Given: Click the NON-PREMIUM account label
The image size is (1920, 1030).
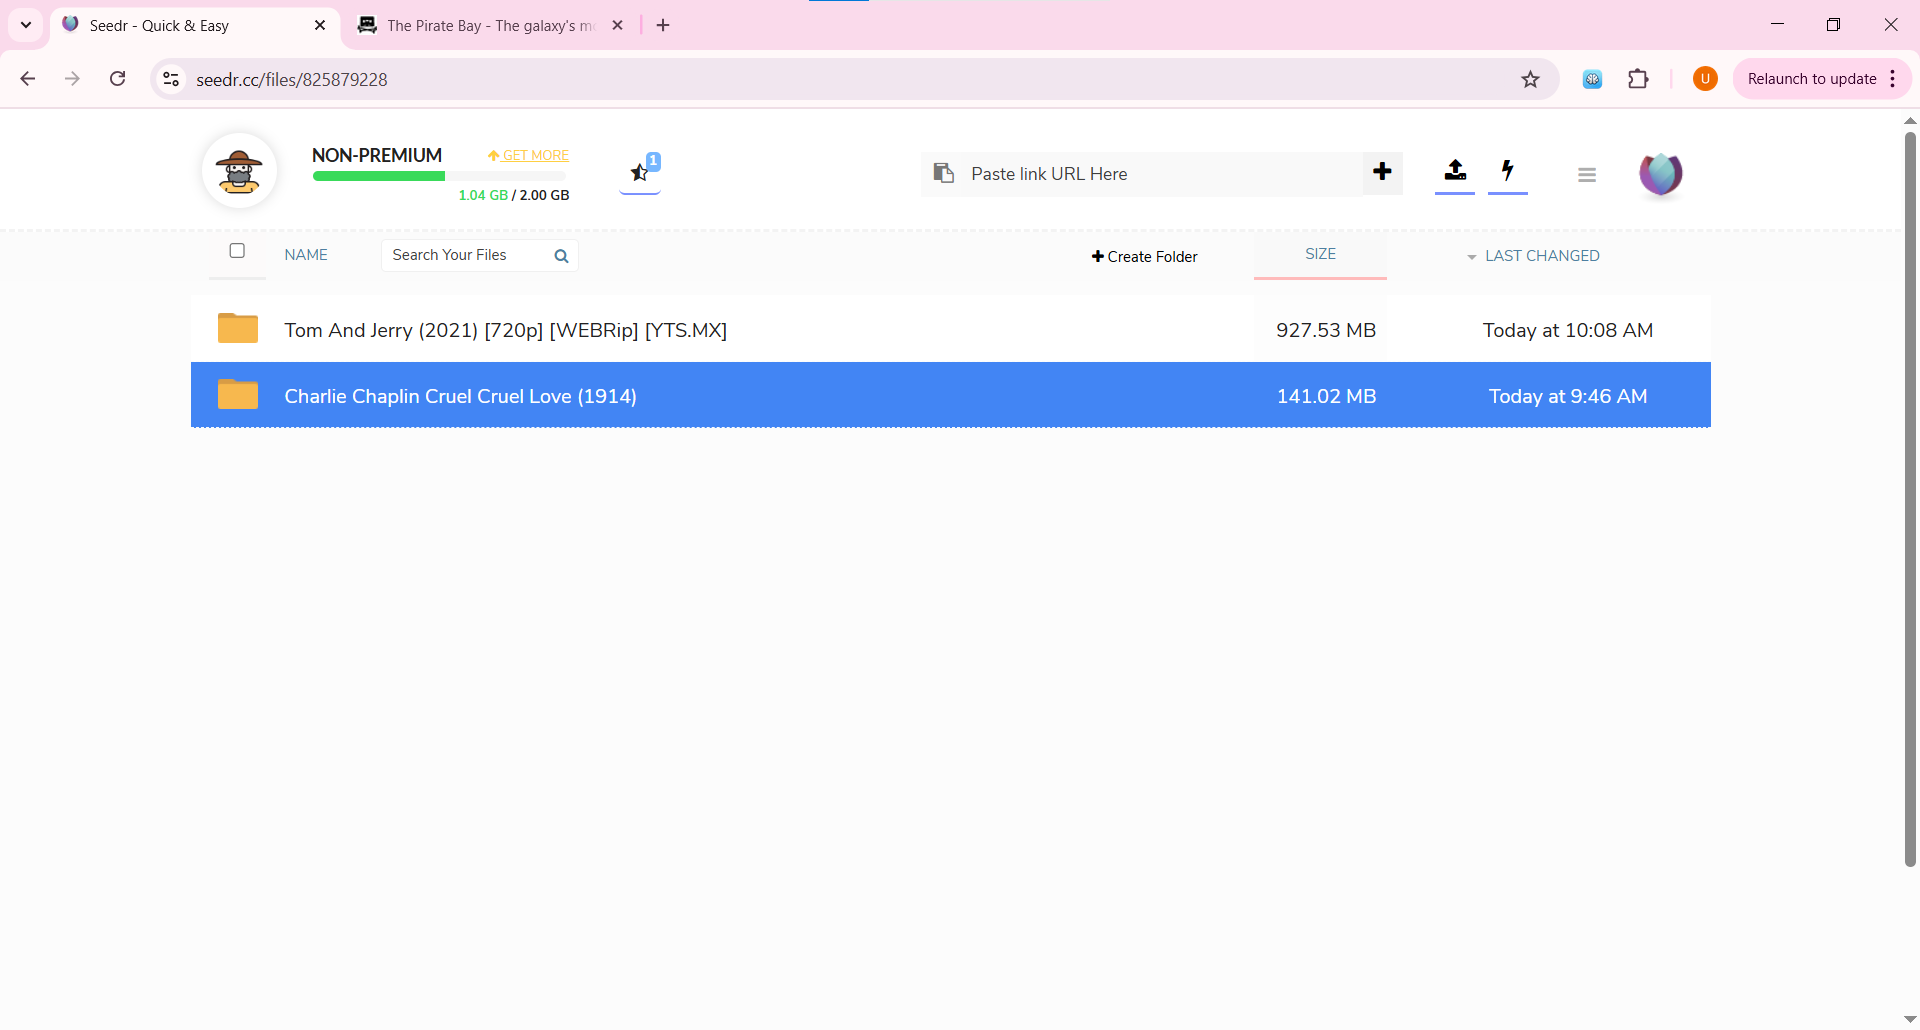Looking at the screenshot, I should [377, 155].
